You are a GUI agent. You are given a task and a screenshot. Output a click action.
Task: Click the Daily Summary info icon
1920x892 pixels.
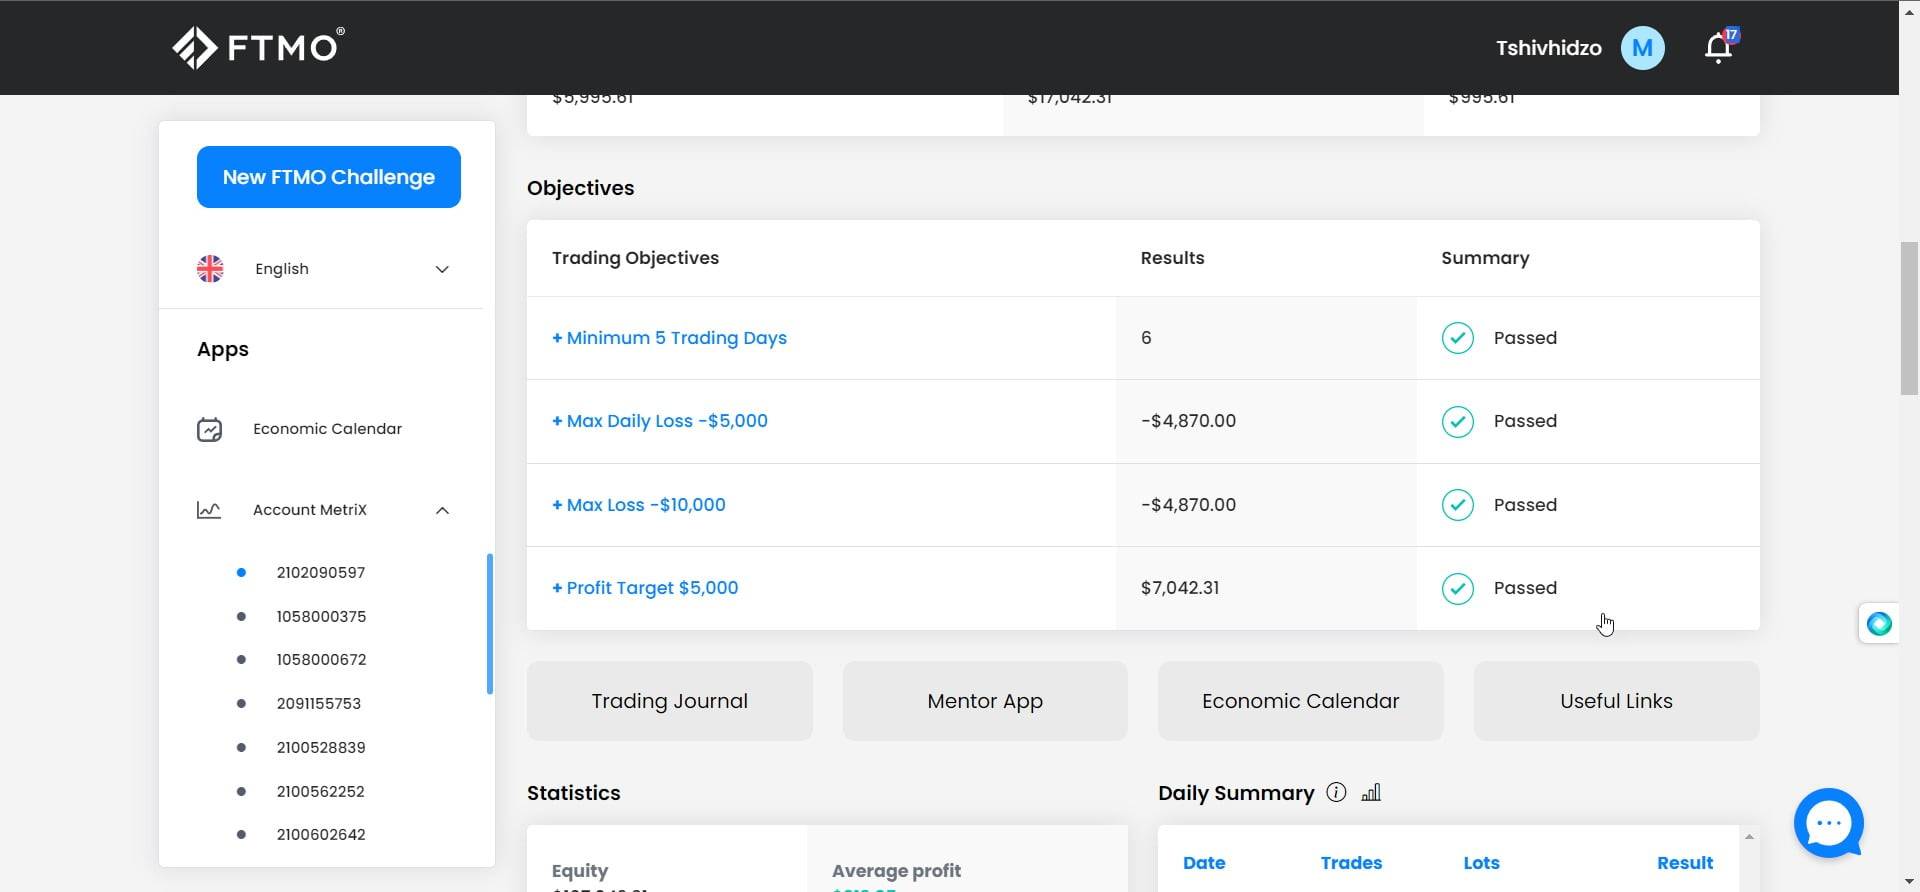[x=1336, y=793]
